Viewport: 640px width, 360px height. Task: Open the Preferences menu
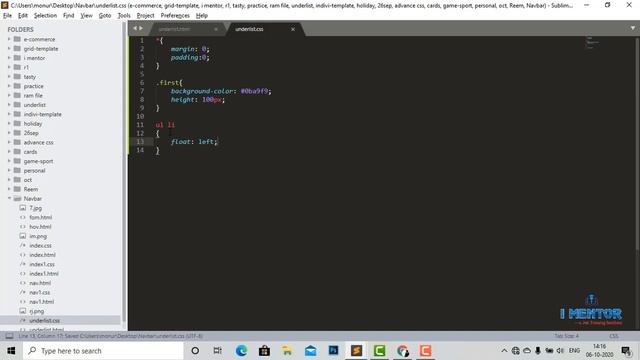click(175, 16)
